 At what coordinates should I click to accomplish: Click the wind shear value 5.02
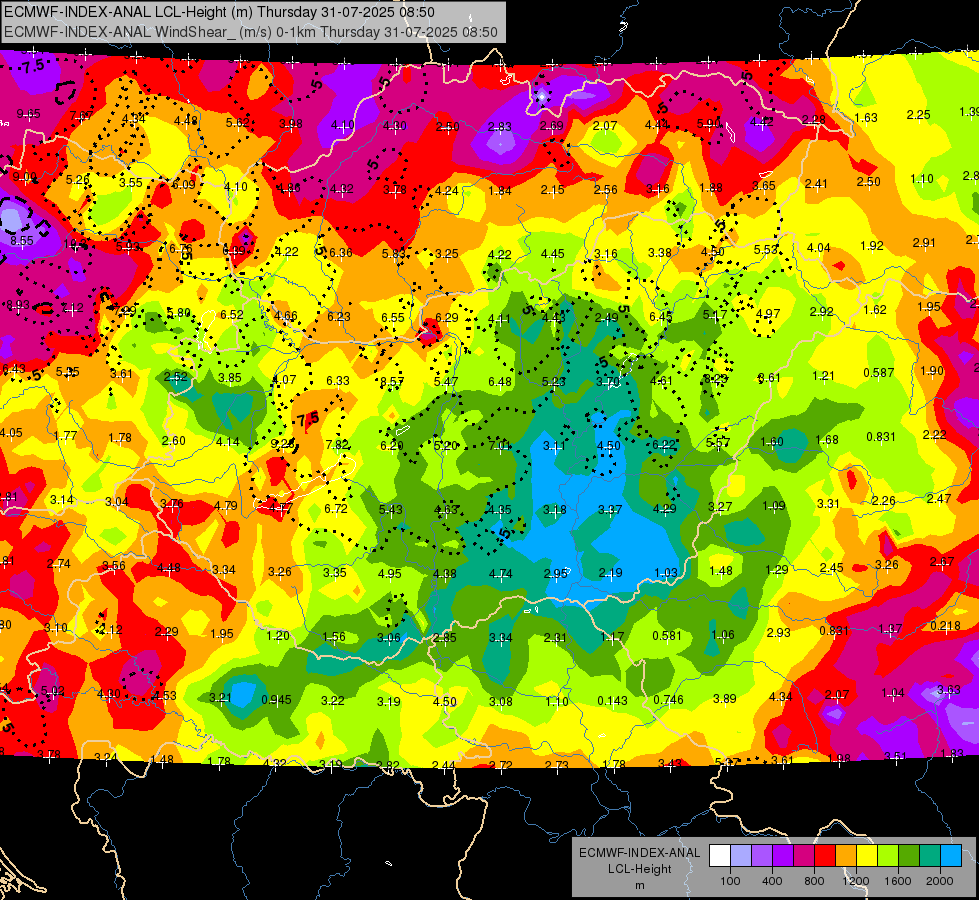52,691
